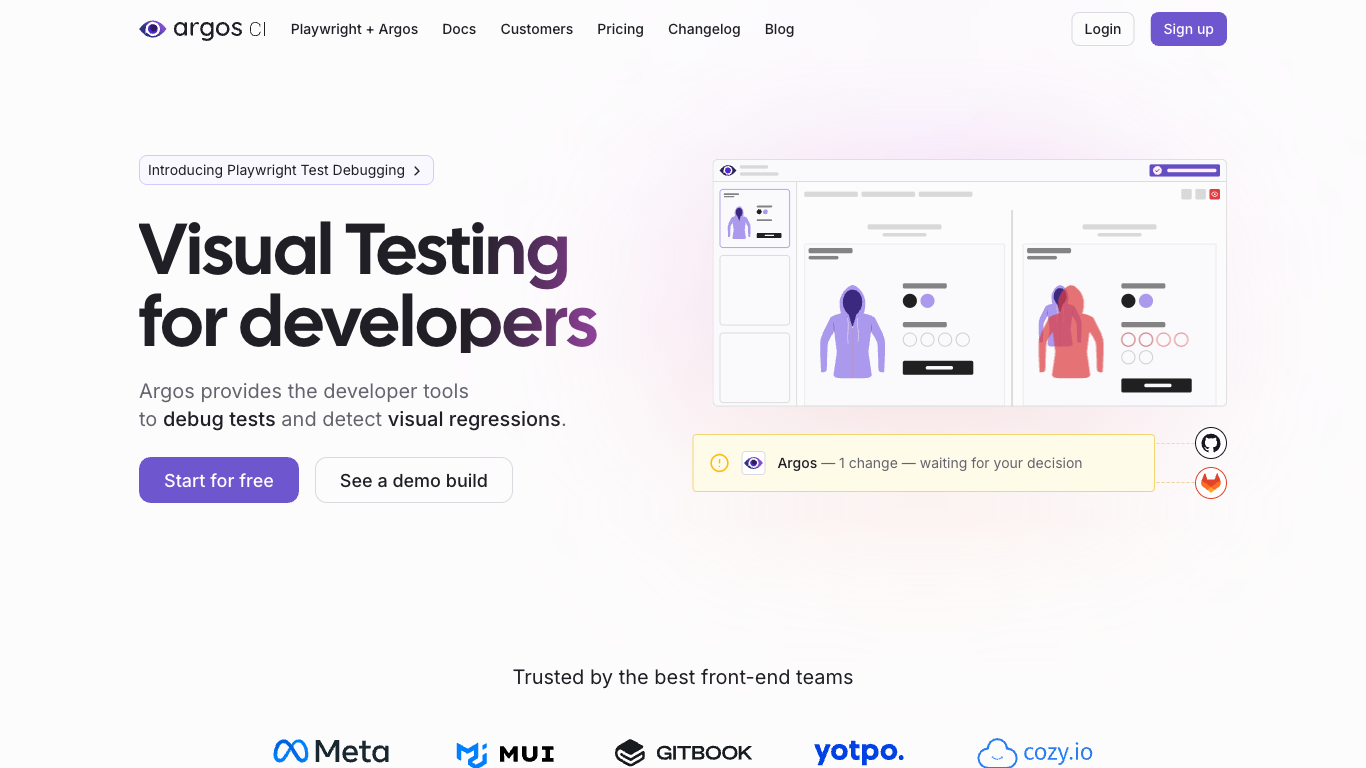Click the yotpo logo
1366x768 pixels.
pyautogui.click(x=859, y=752)
